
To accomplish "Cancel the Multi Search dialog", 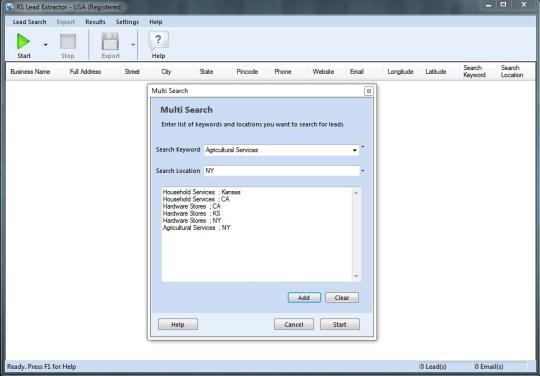I will click(x=294, y=324).
